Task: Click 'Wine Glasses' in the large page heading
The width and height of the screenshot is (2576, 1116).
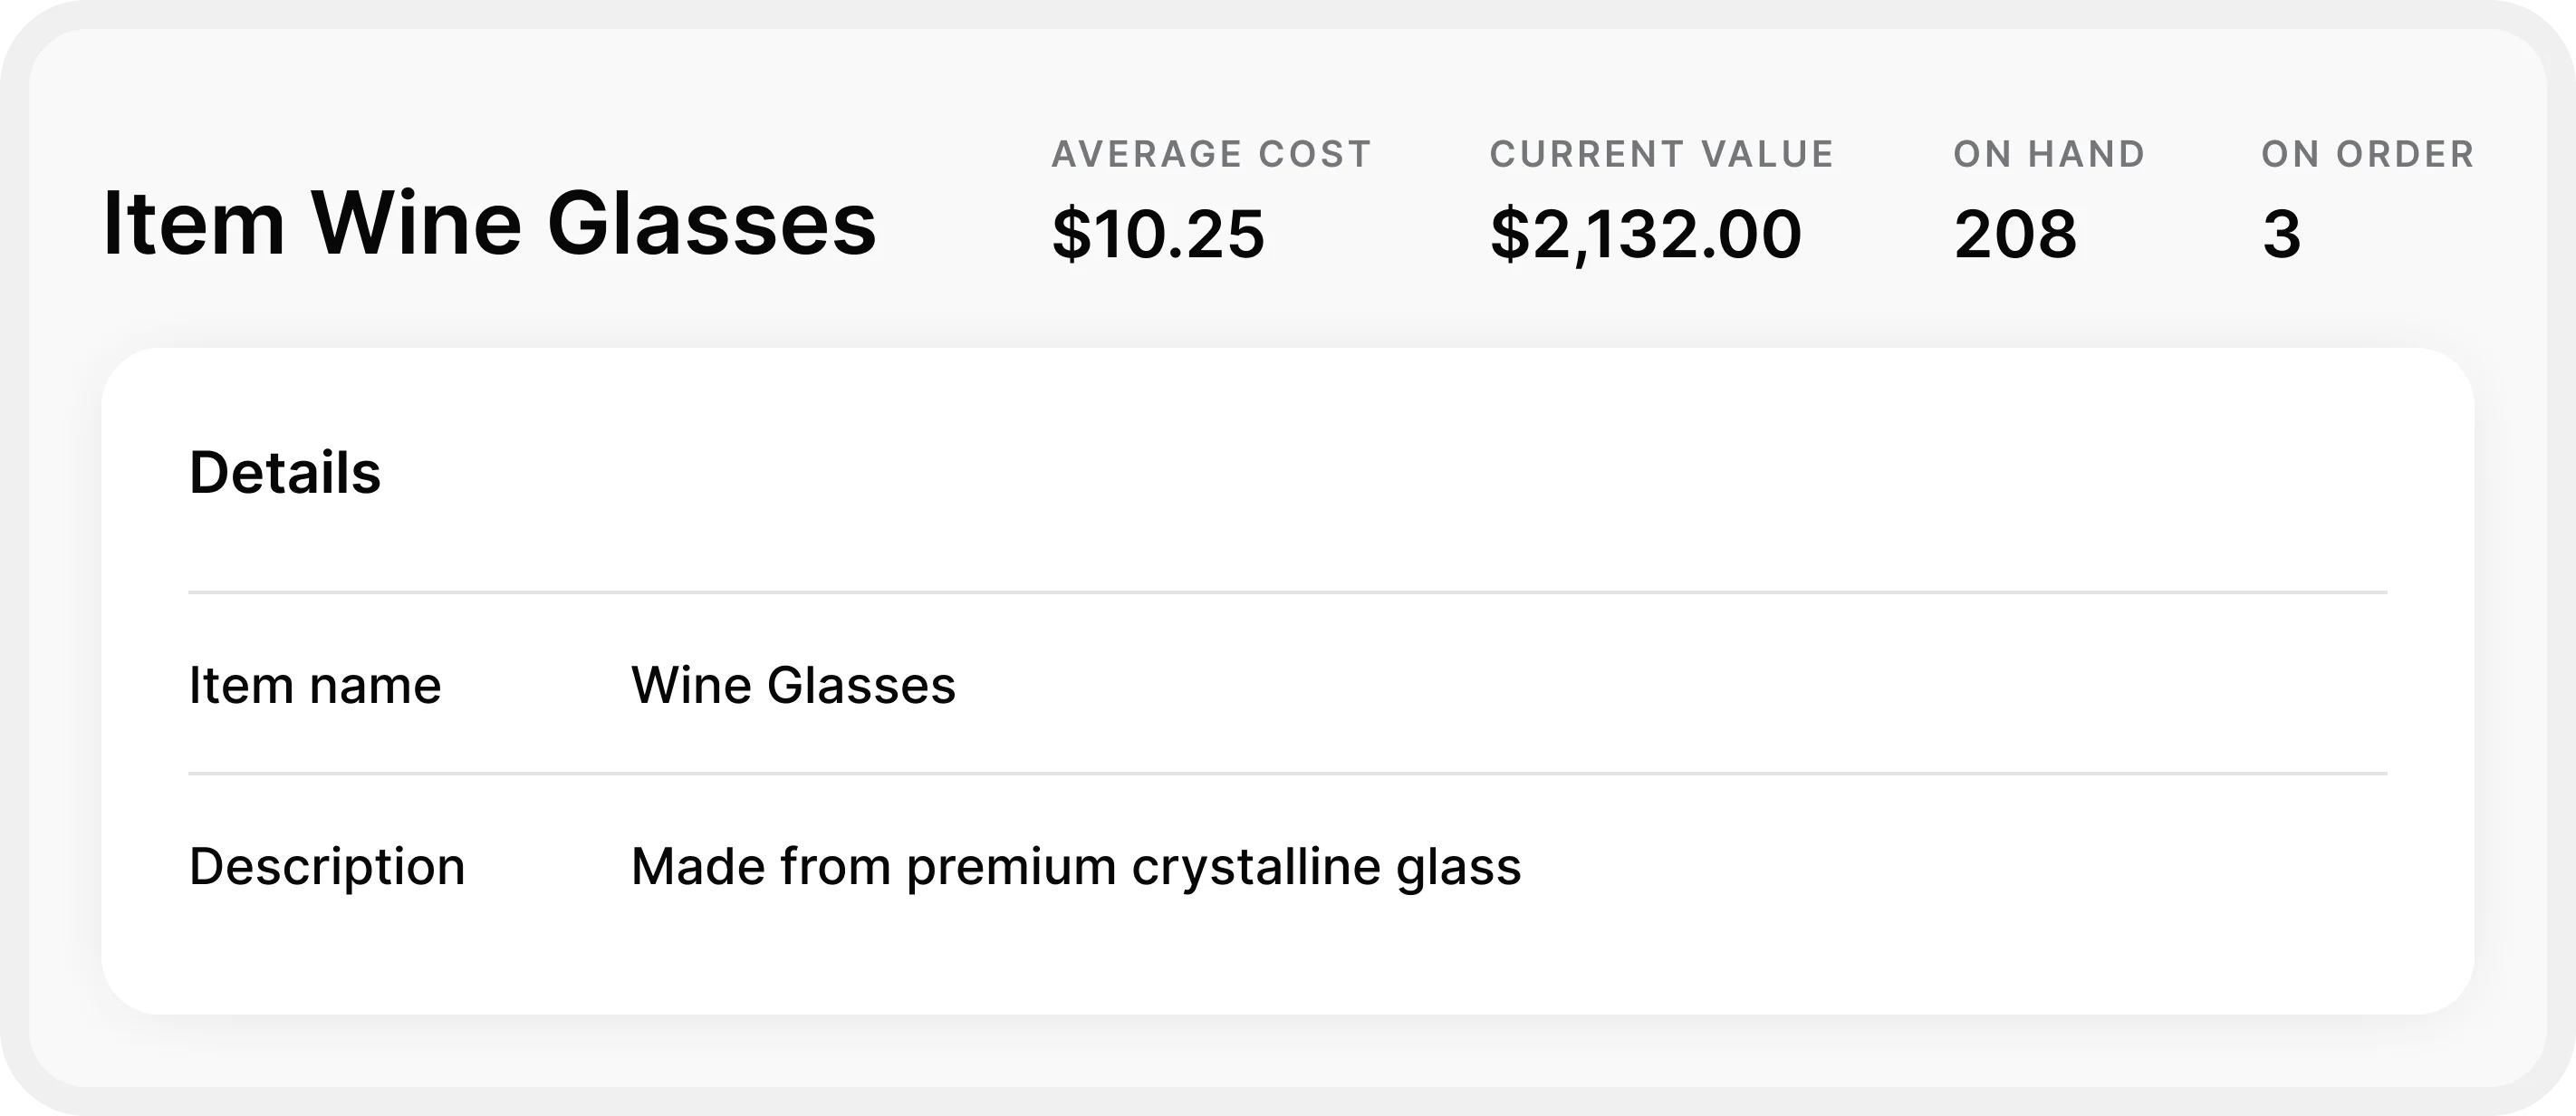Action: (593, 224)
